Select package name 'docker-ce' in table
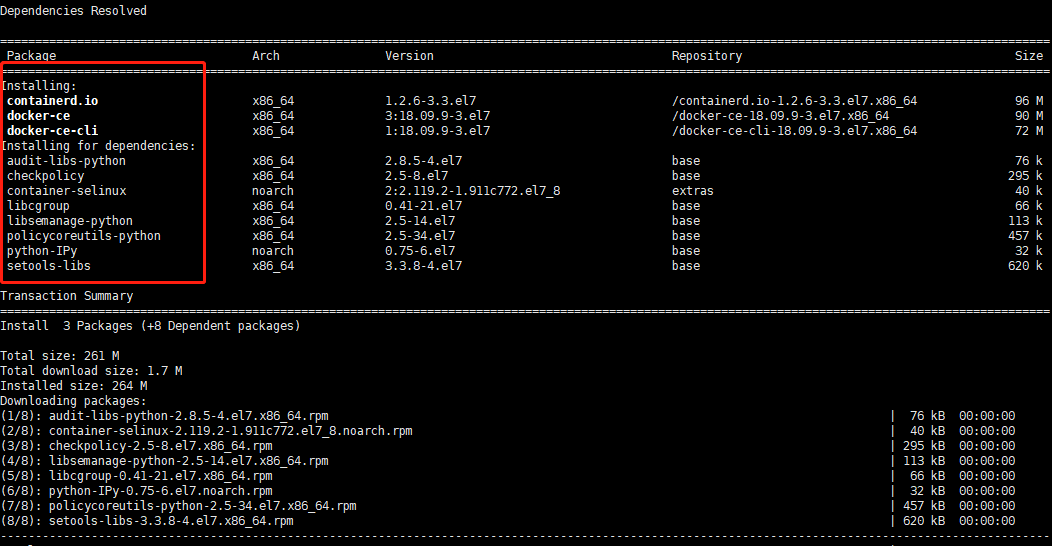 click(38, 115)
